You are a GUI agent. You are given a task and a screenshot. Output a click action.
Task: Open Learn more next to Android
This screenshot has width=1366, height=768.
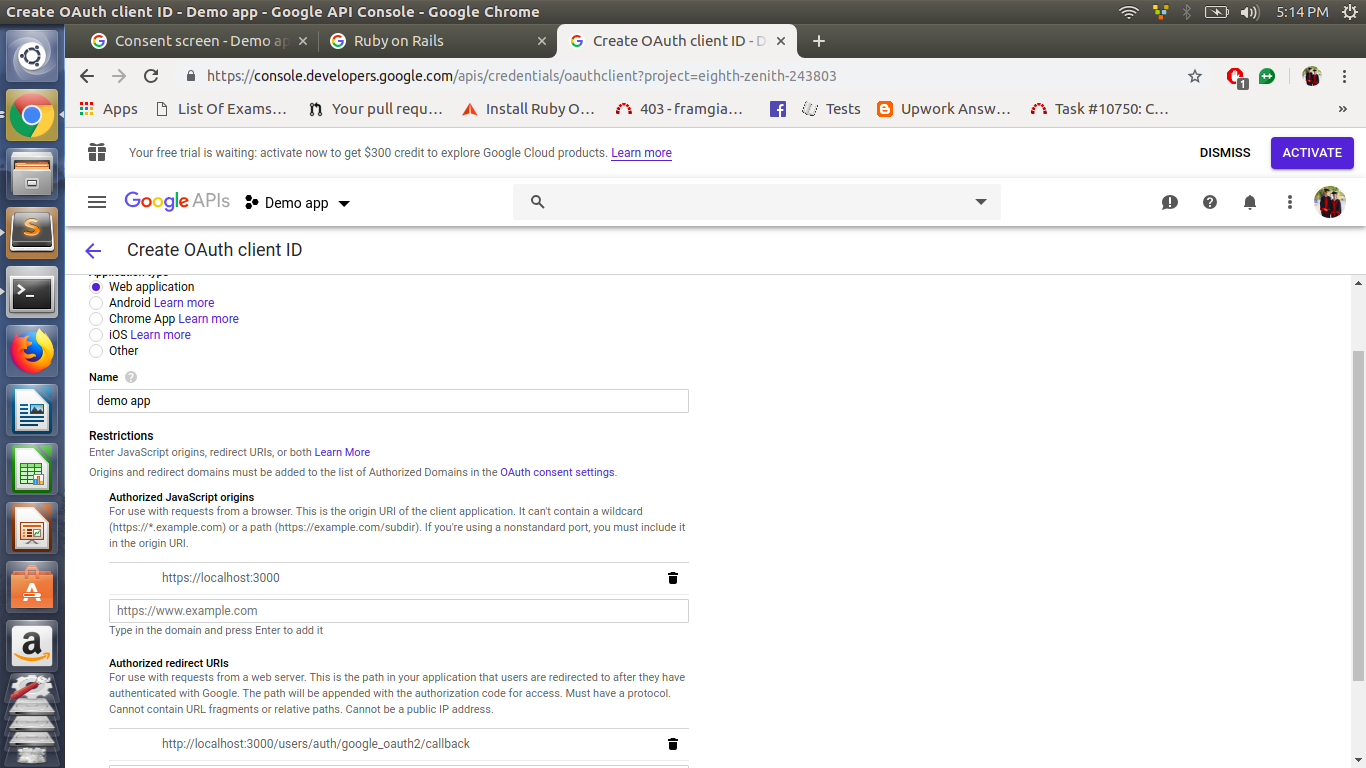pyautogui.click(x=184, y=303)
